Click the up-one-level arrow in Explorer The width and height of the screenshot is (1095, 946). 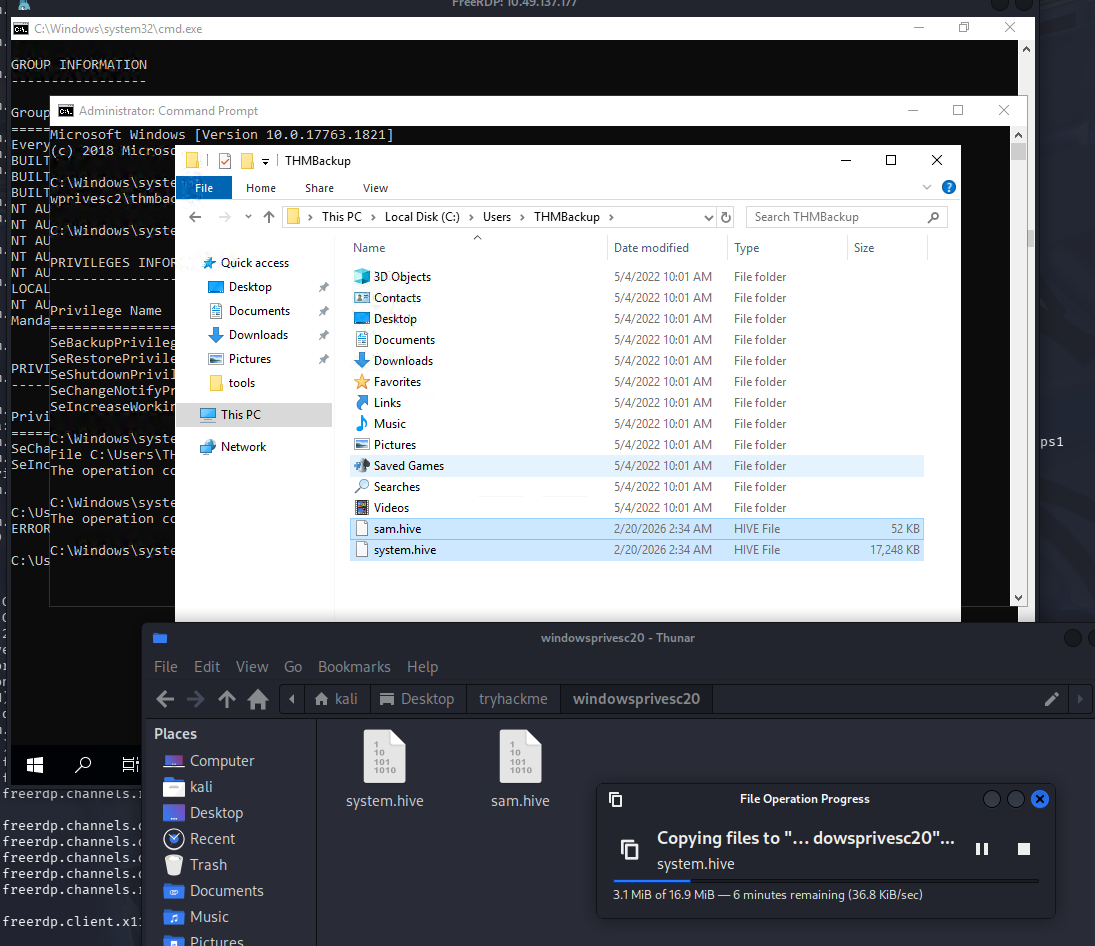(268, 217)
